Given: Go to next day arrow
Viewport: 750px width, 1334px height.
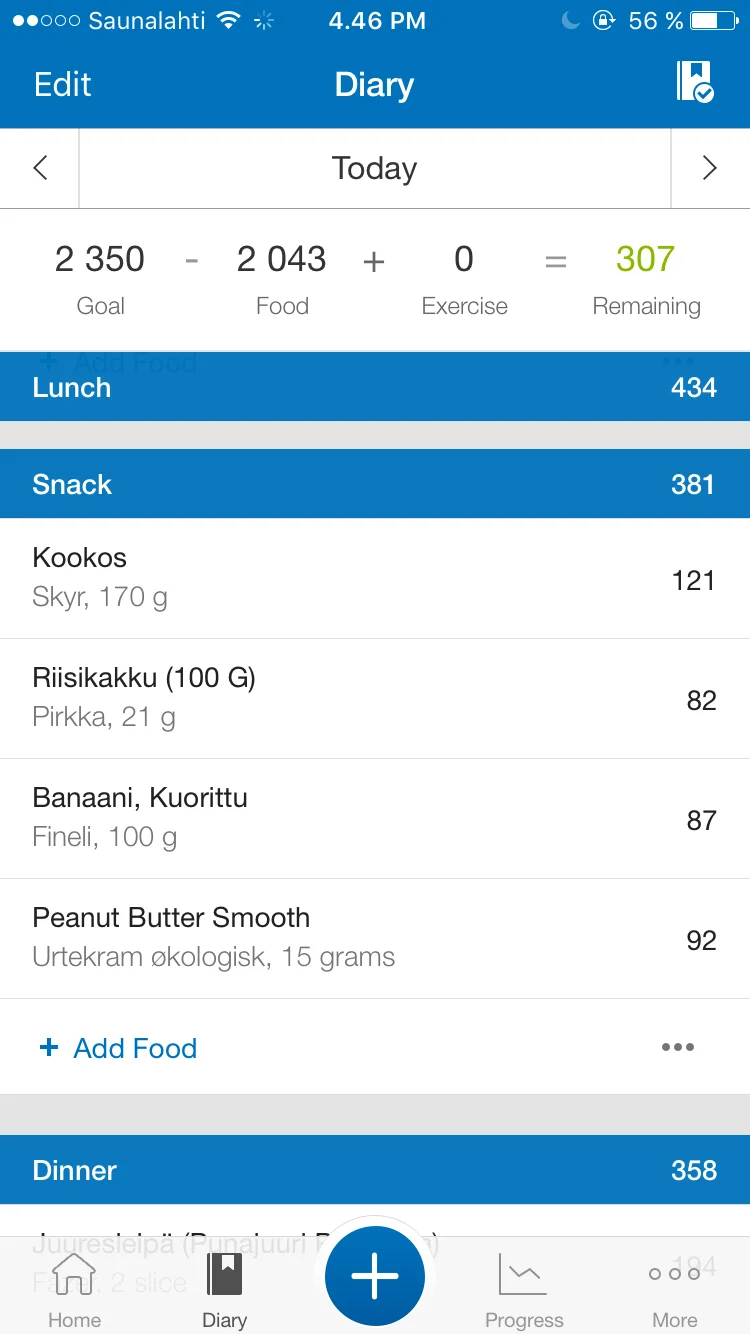Looking at the screenshot, I should [x=709, y=168].
